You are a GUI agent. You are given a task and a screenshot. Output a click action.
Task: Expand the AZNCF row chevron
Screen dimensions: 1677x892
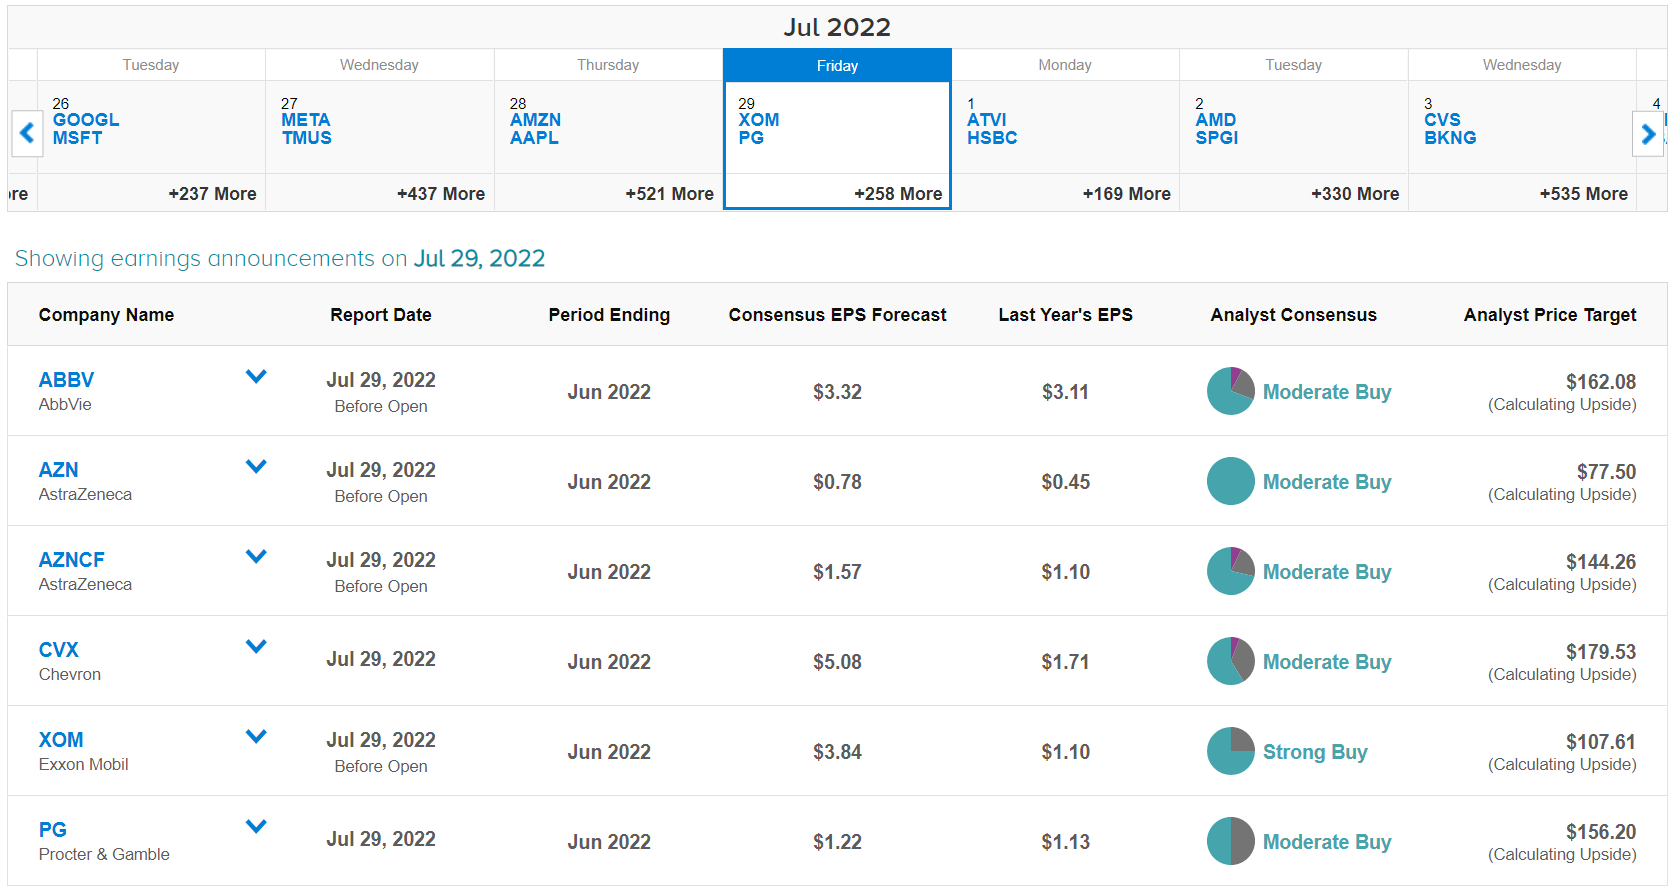(x=256, y=557)
